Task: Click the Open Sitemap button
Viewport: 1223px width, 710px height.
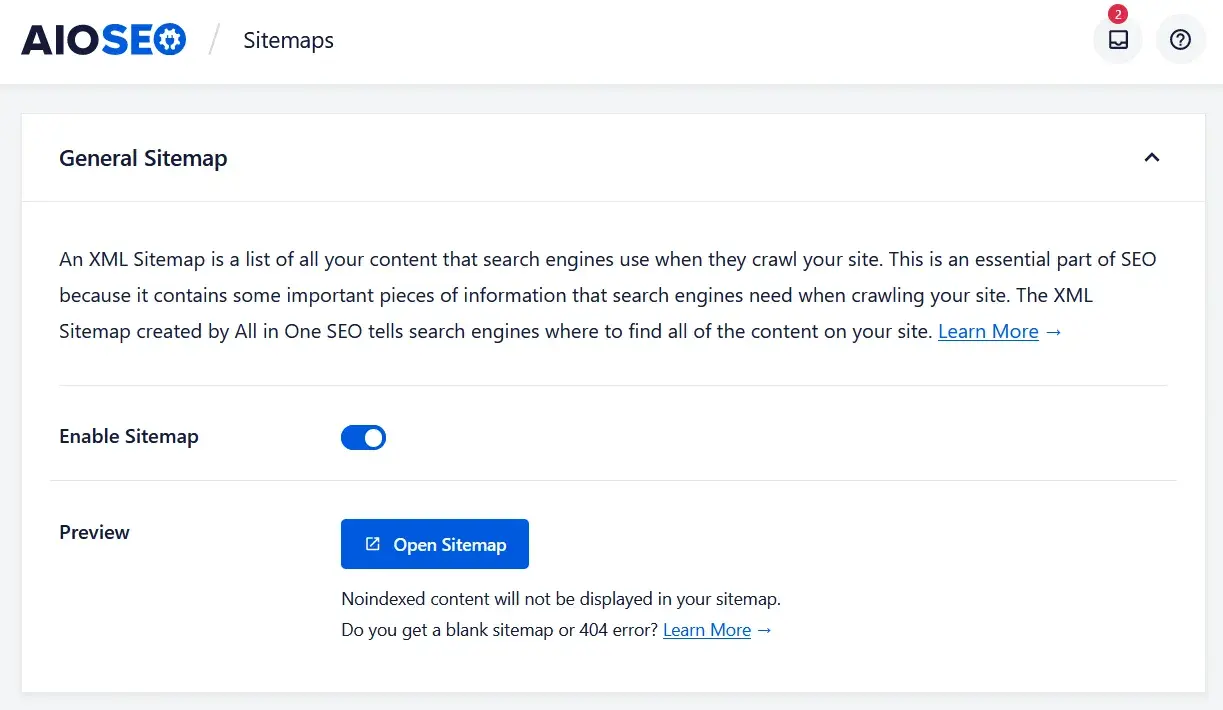Action: (435, 544)
